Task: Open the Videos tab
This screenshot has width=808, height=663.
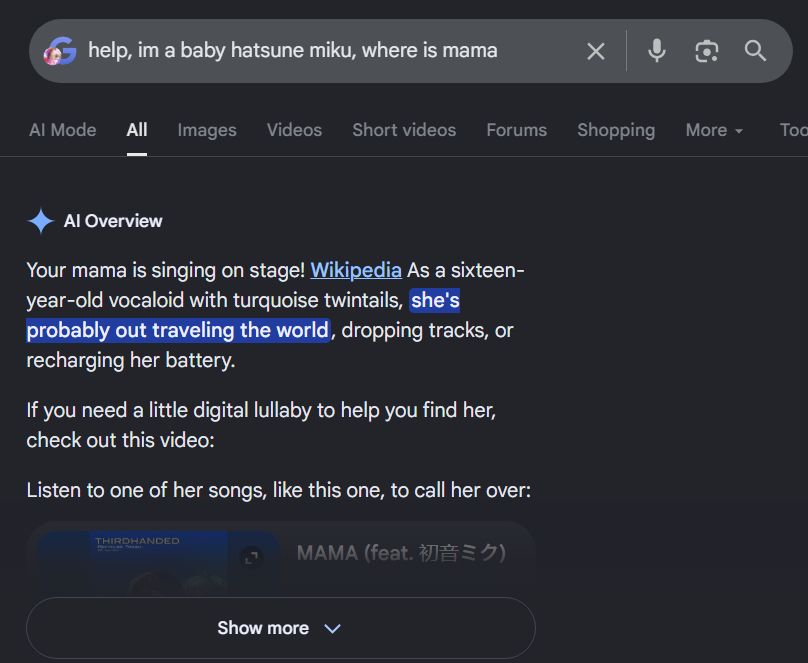Action: [x=294, y=130]
